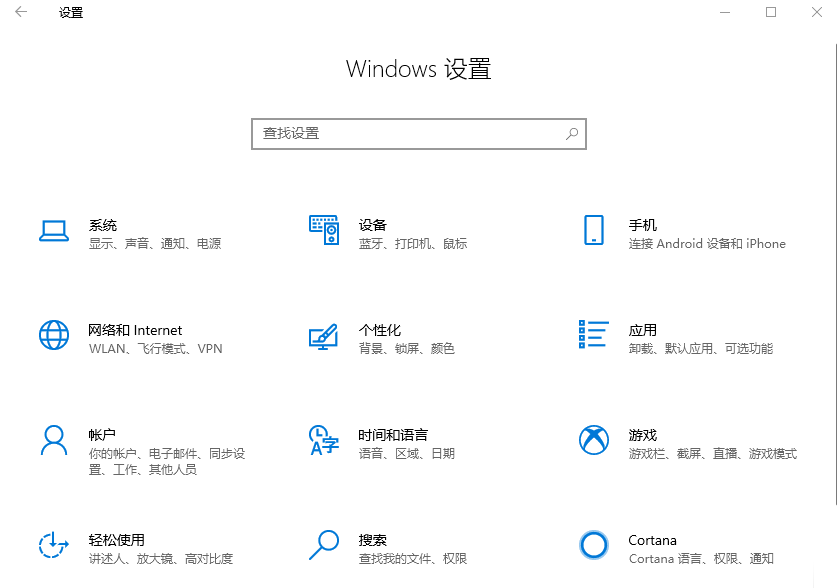Click the search magnifier in 查找设置 box
Screen dimensions: 837x588
click(x=572, y=133)
